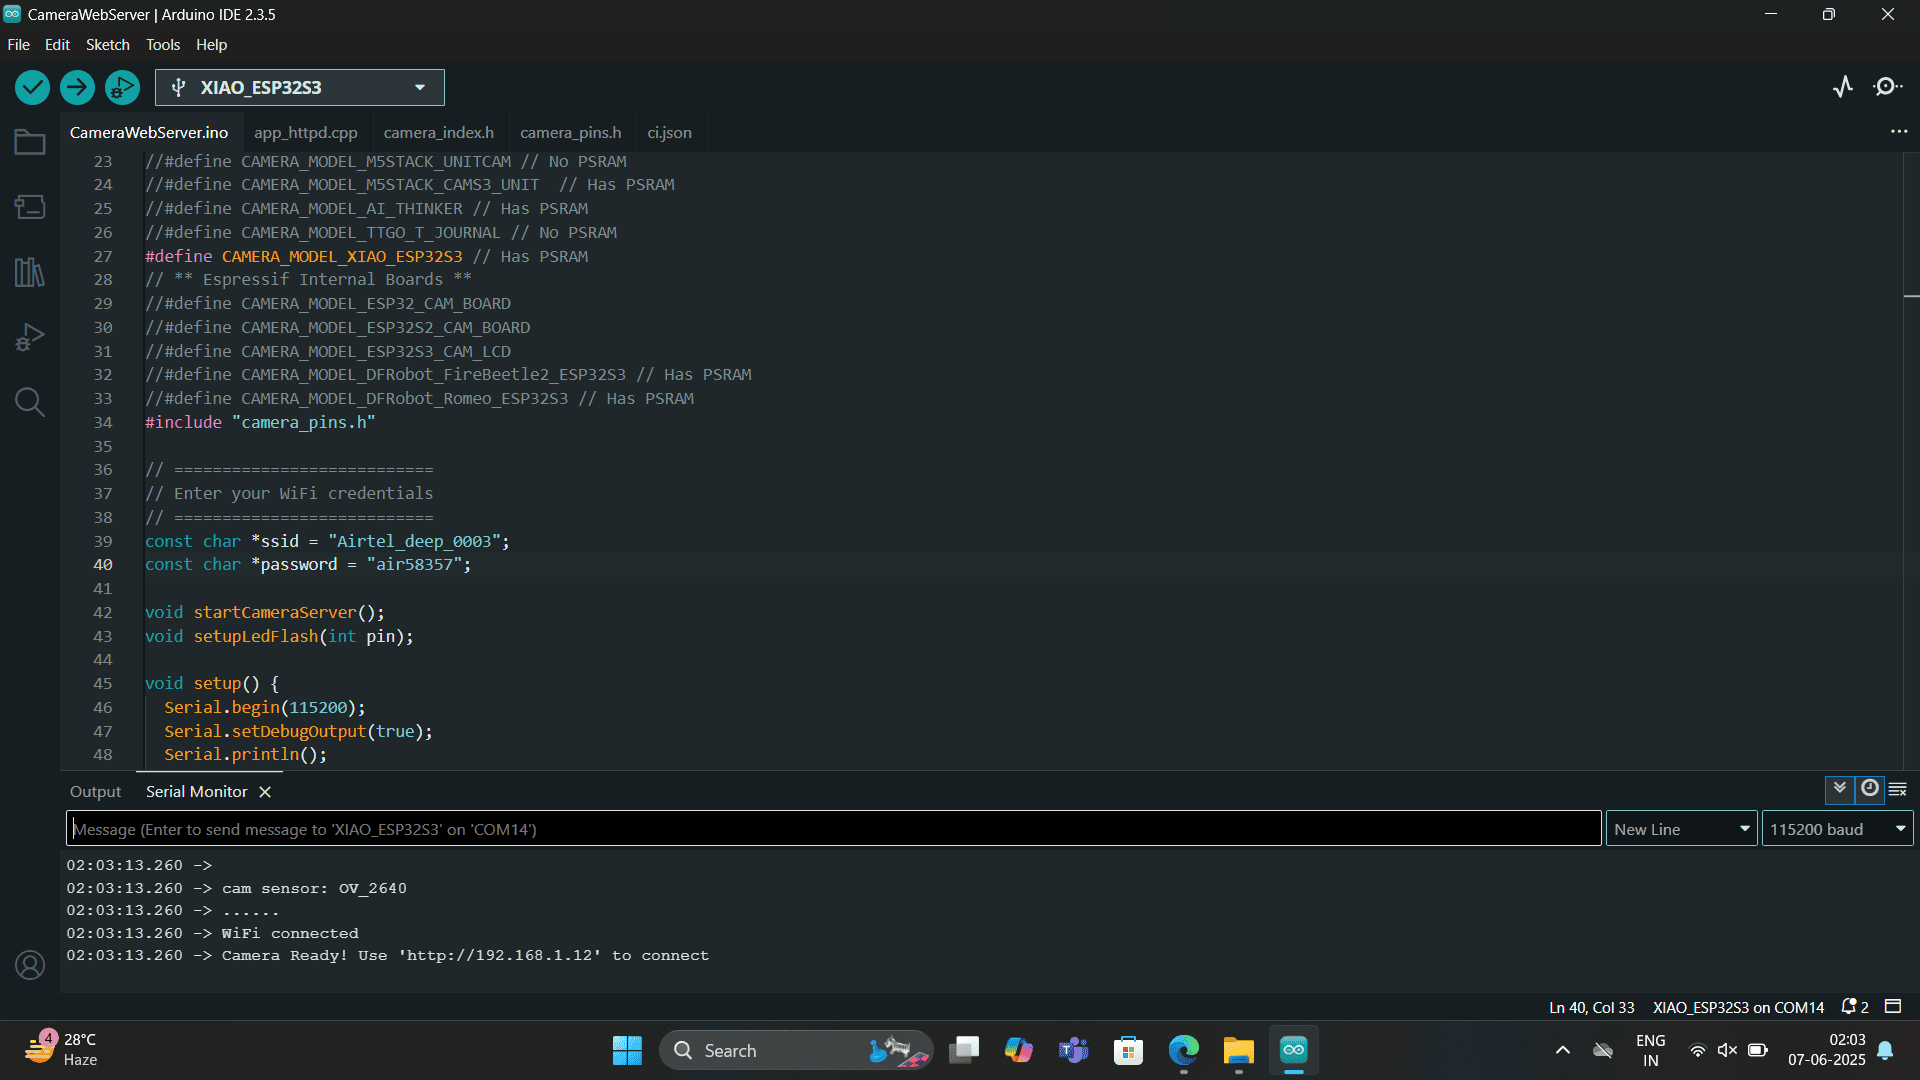
Task: Click the 'Camera Ready!' serial output line
Action: (388, 956)
